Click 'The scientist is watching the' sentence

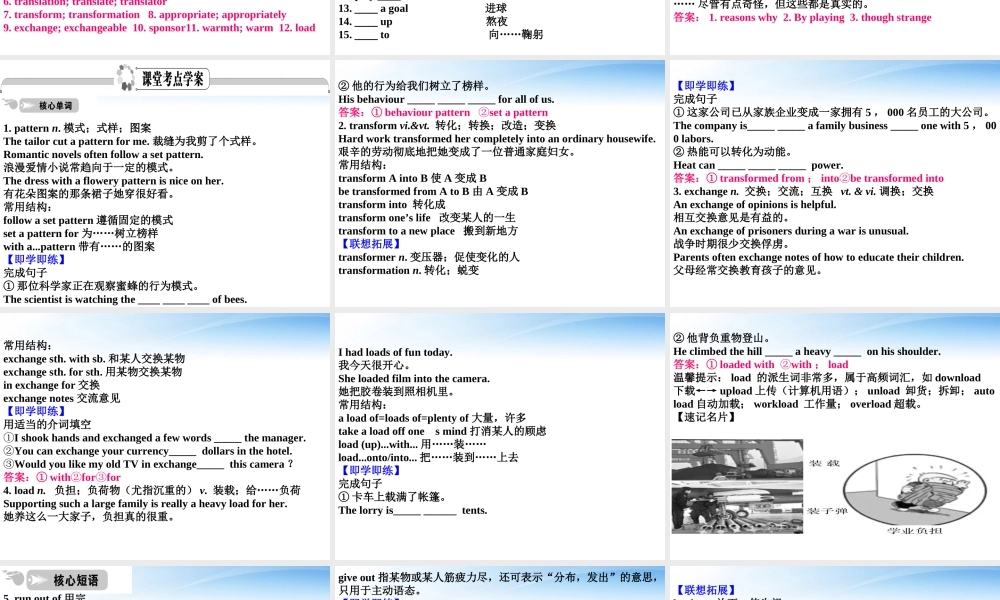(125, 299)
